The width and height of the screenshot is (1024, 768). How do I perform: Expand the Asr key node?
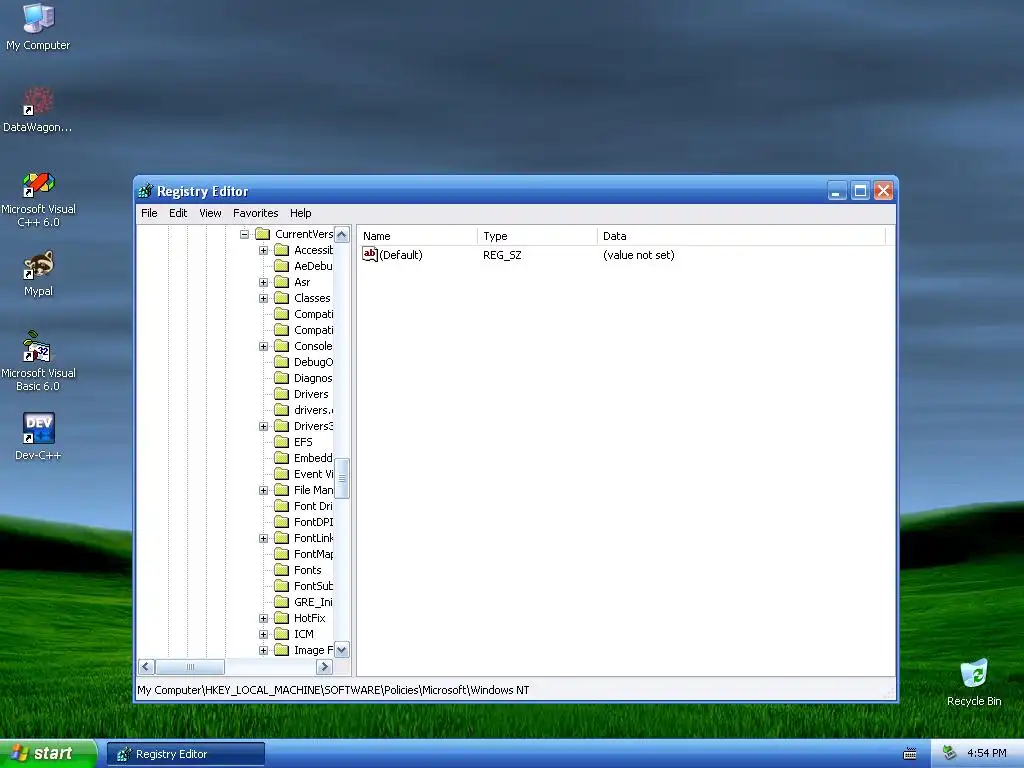[x=263, y=282]
